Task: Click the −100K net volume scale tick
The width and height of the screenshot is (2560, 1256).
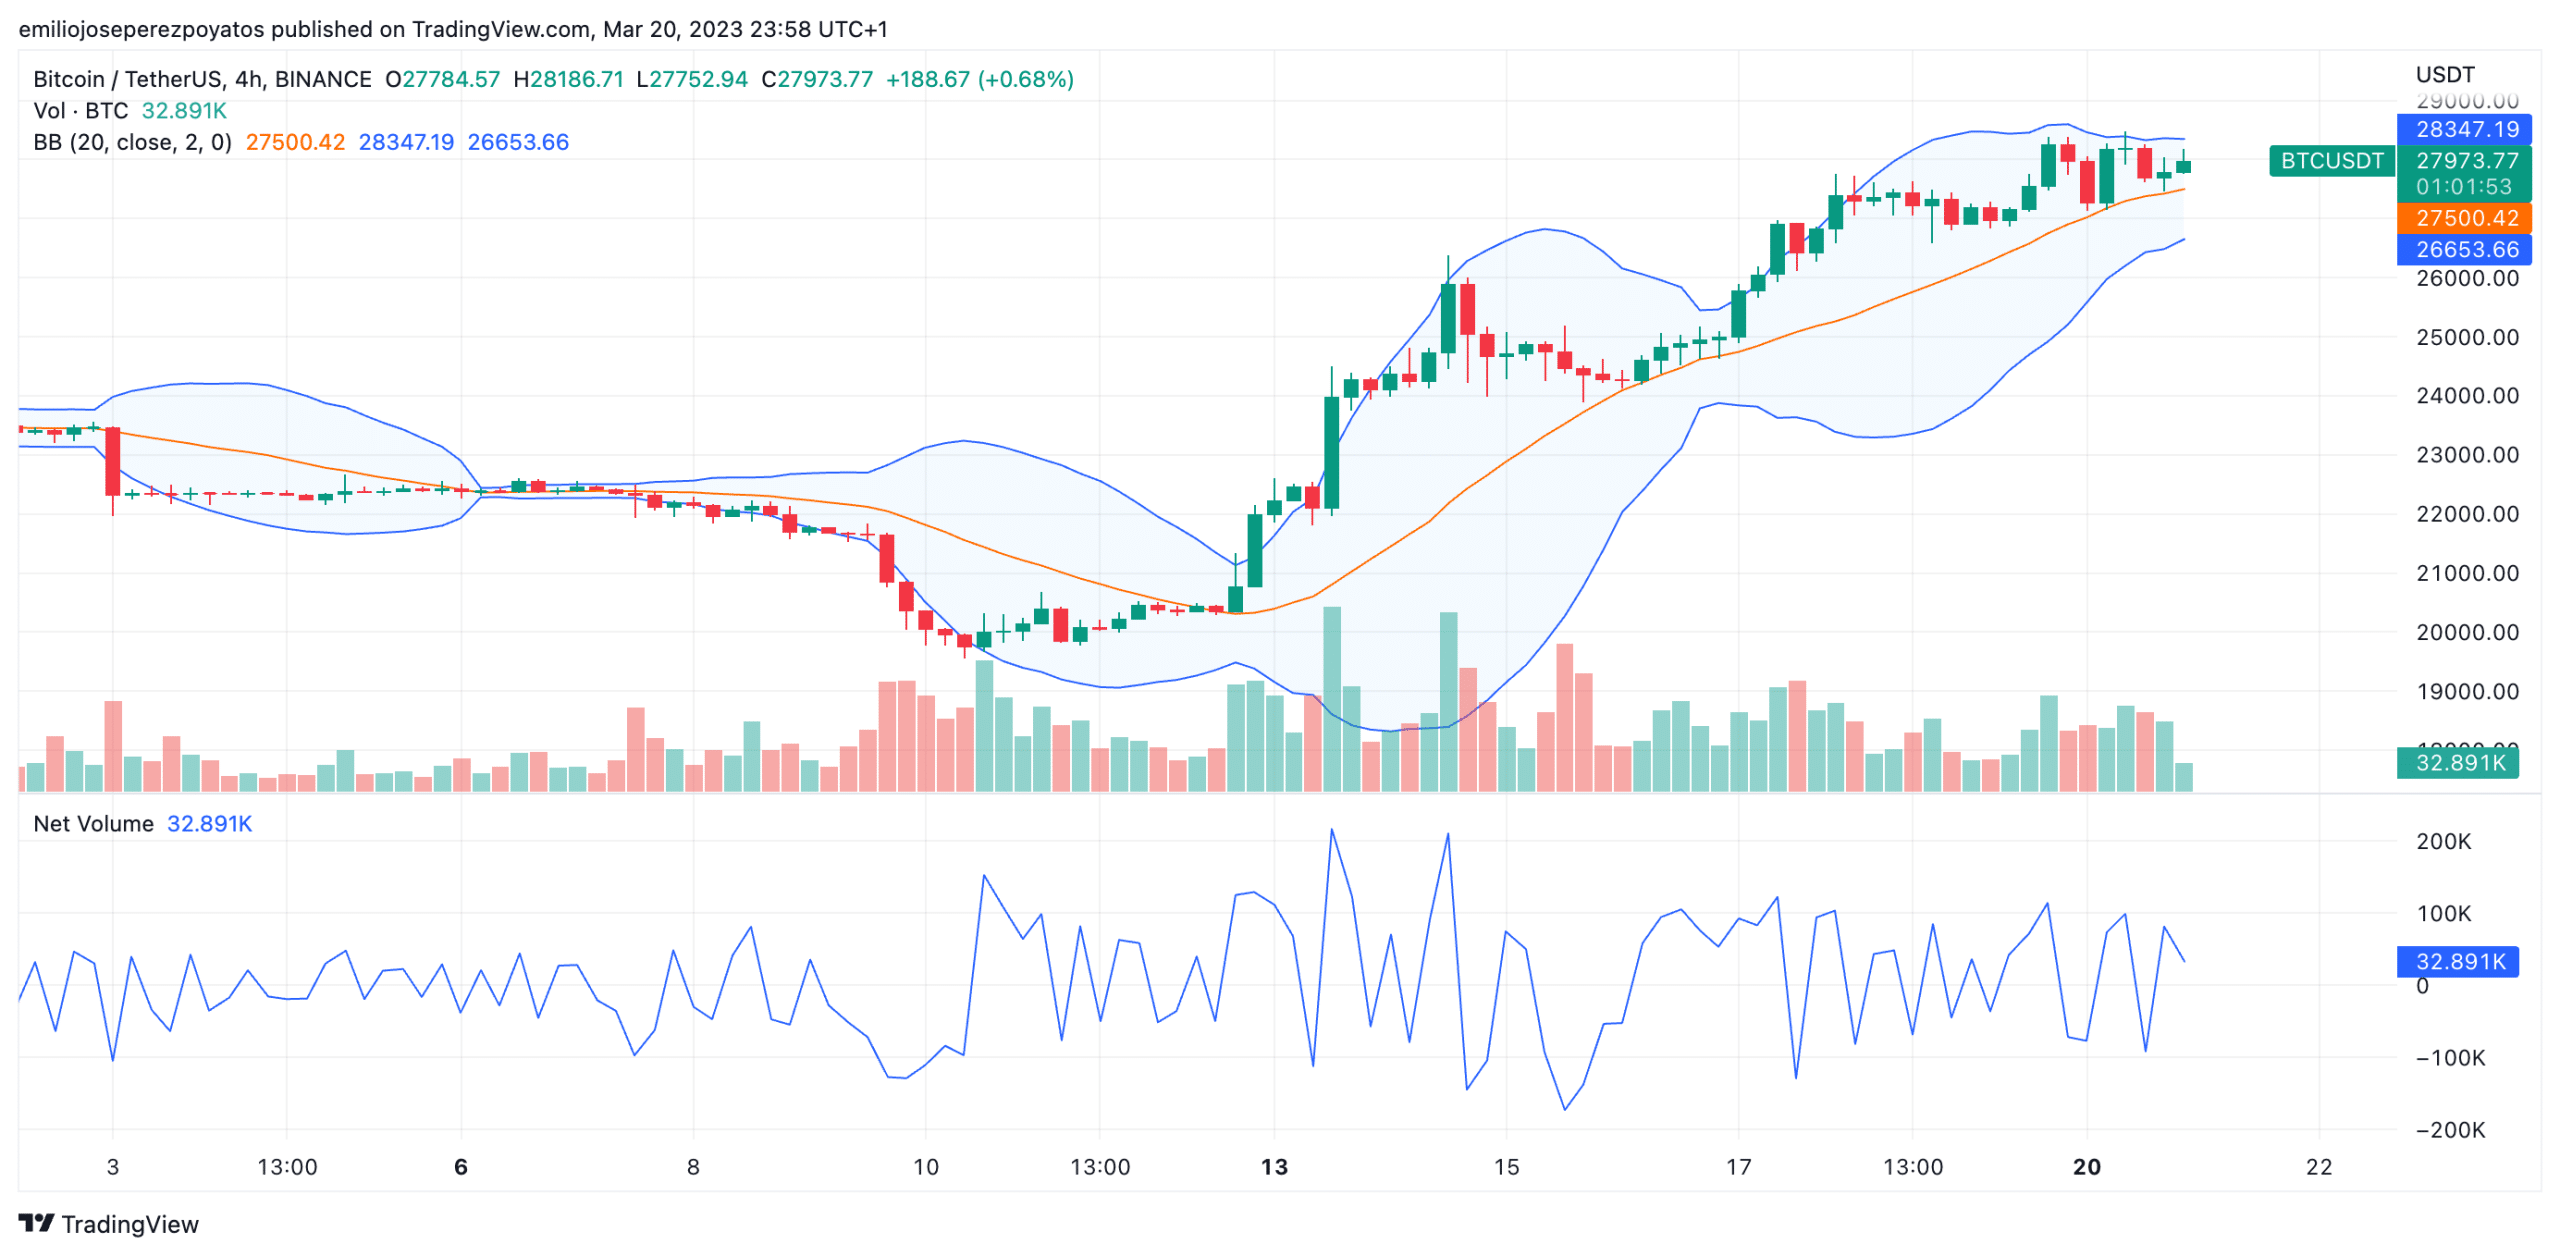Action: pyautogui.click(x=2449, y=1058)
